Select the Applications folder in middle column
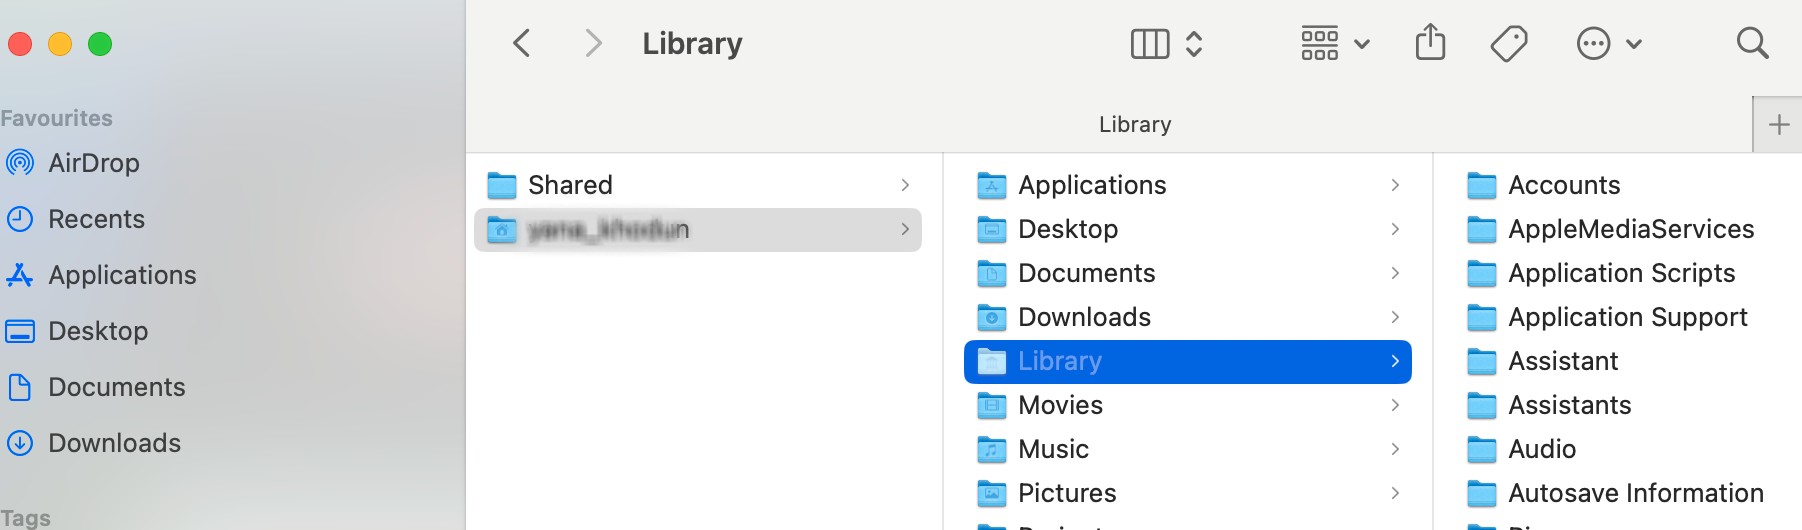Screen dimensions: 1802x530 1188,185
